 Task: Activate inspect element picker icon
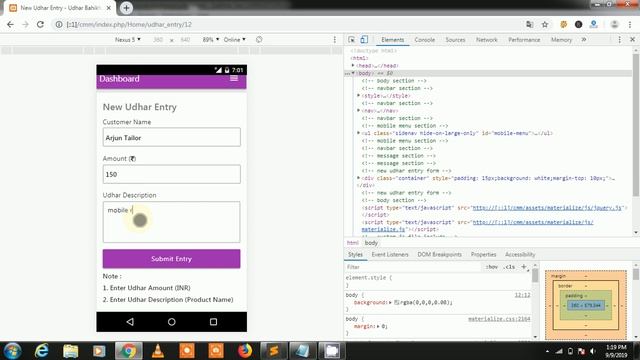[x=351, y=40]
